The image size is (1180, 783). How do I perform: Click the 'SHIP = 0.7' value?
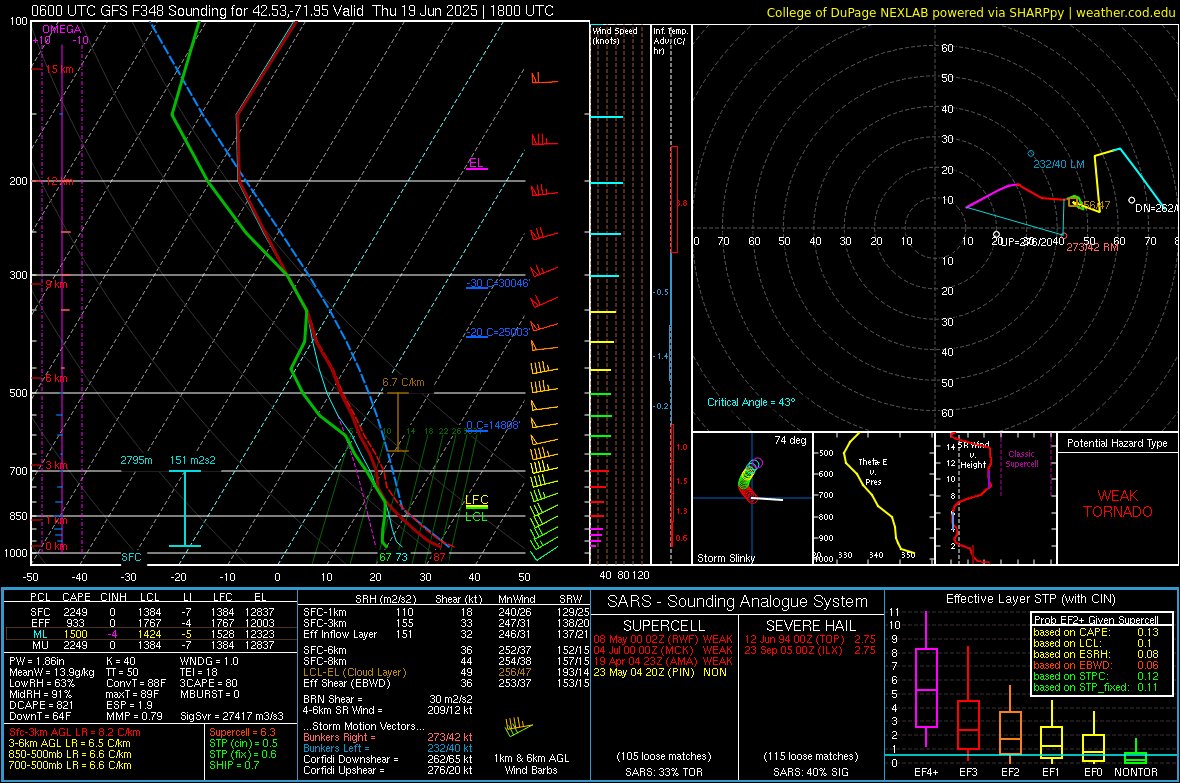(x=234, y=765)
